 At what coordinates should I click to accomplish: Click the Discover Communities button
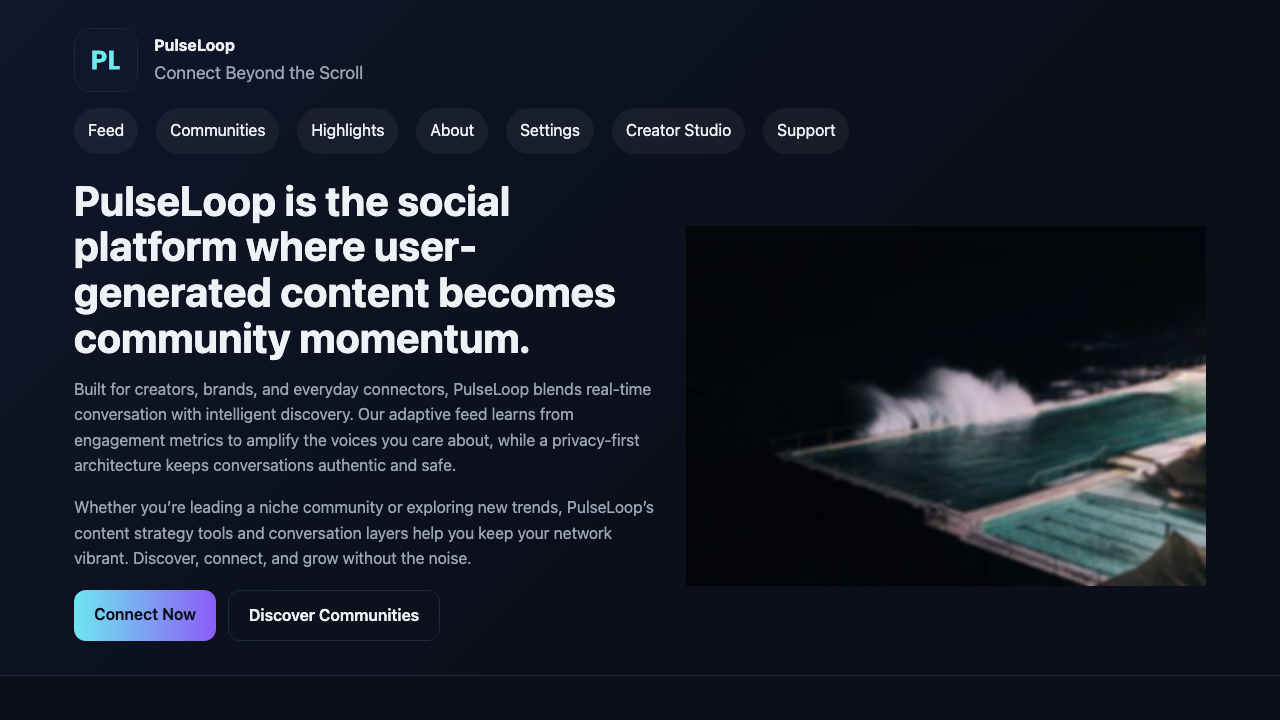pos(333,615)
